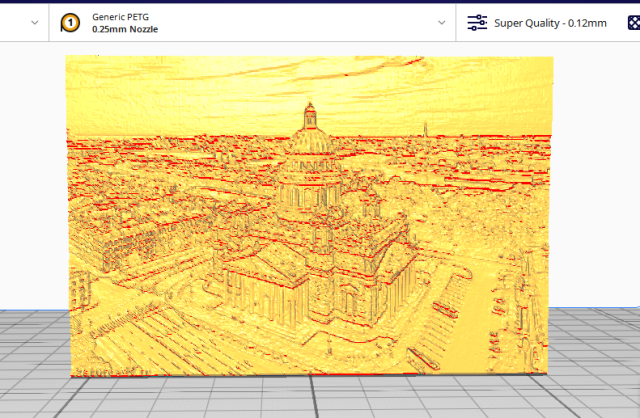Click the distant spire on the model horizon
This screenshot has width=640, height=418.
tap(424, 128)
